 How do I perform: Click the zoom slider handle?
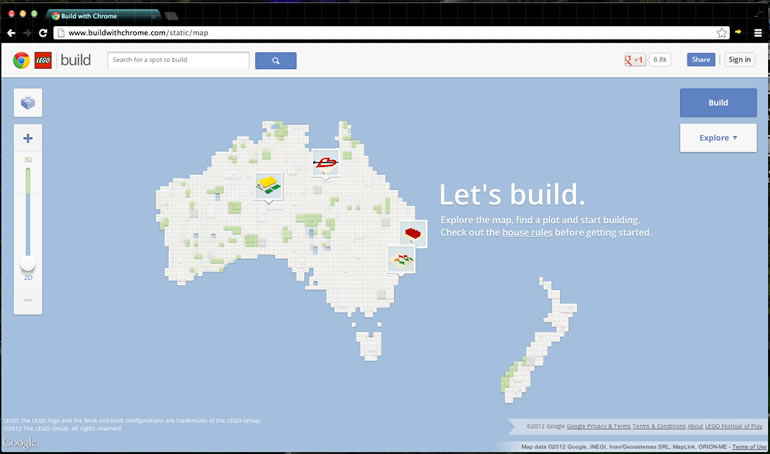point(28,264)
